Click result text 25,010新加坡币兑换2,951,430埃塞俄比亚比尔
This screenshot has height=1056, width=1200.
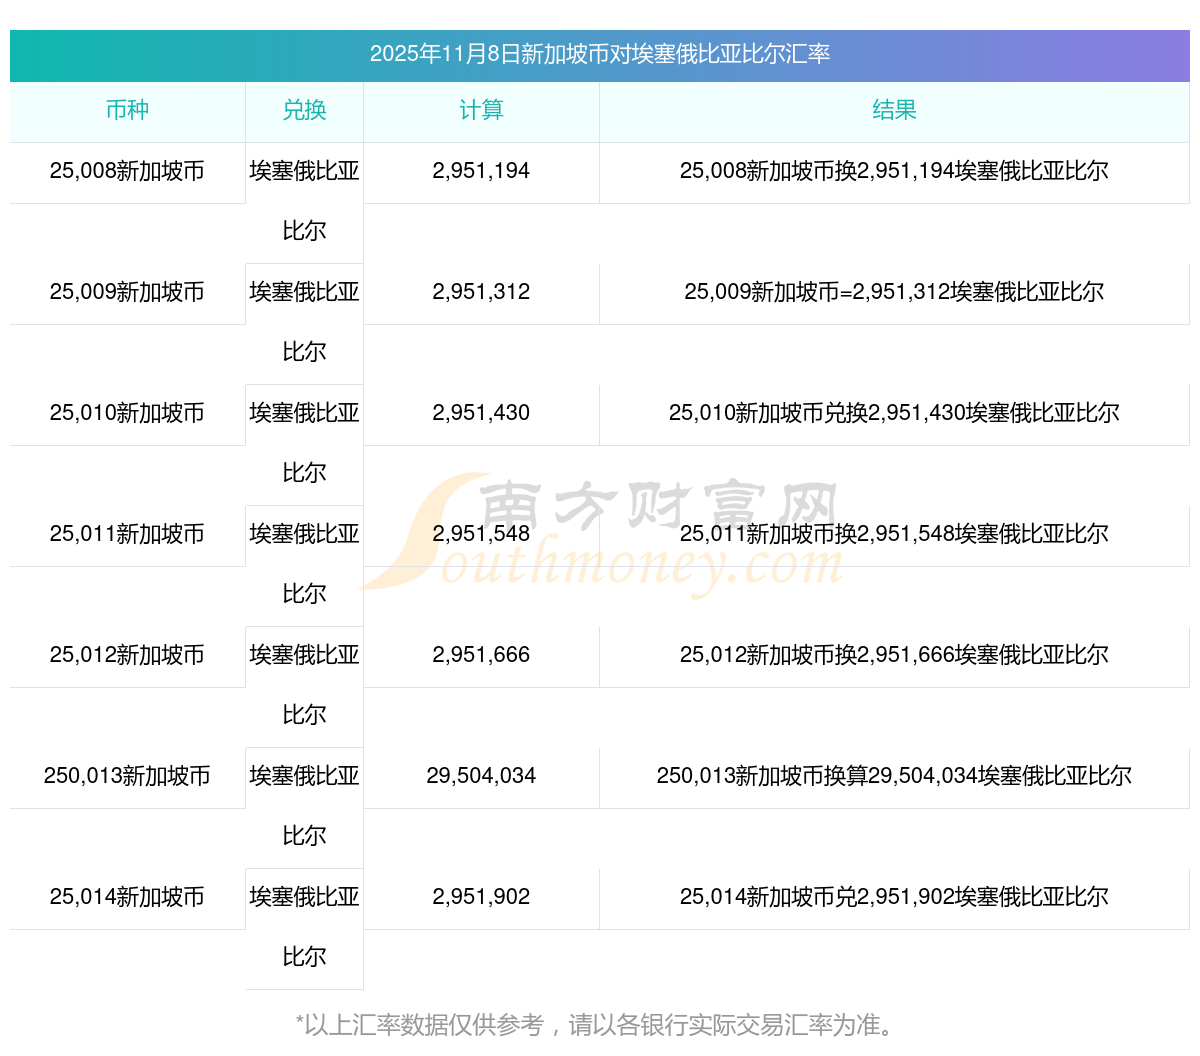(894, 413)
